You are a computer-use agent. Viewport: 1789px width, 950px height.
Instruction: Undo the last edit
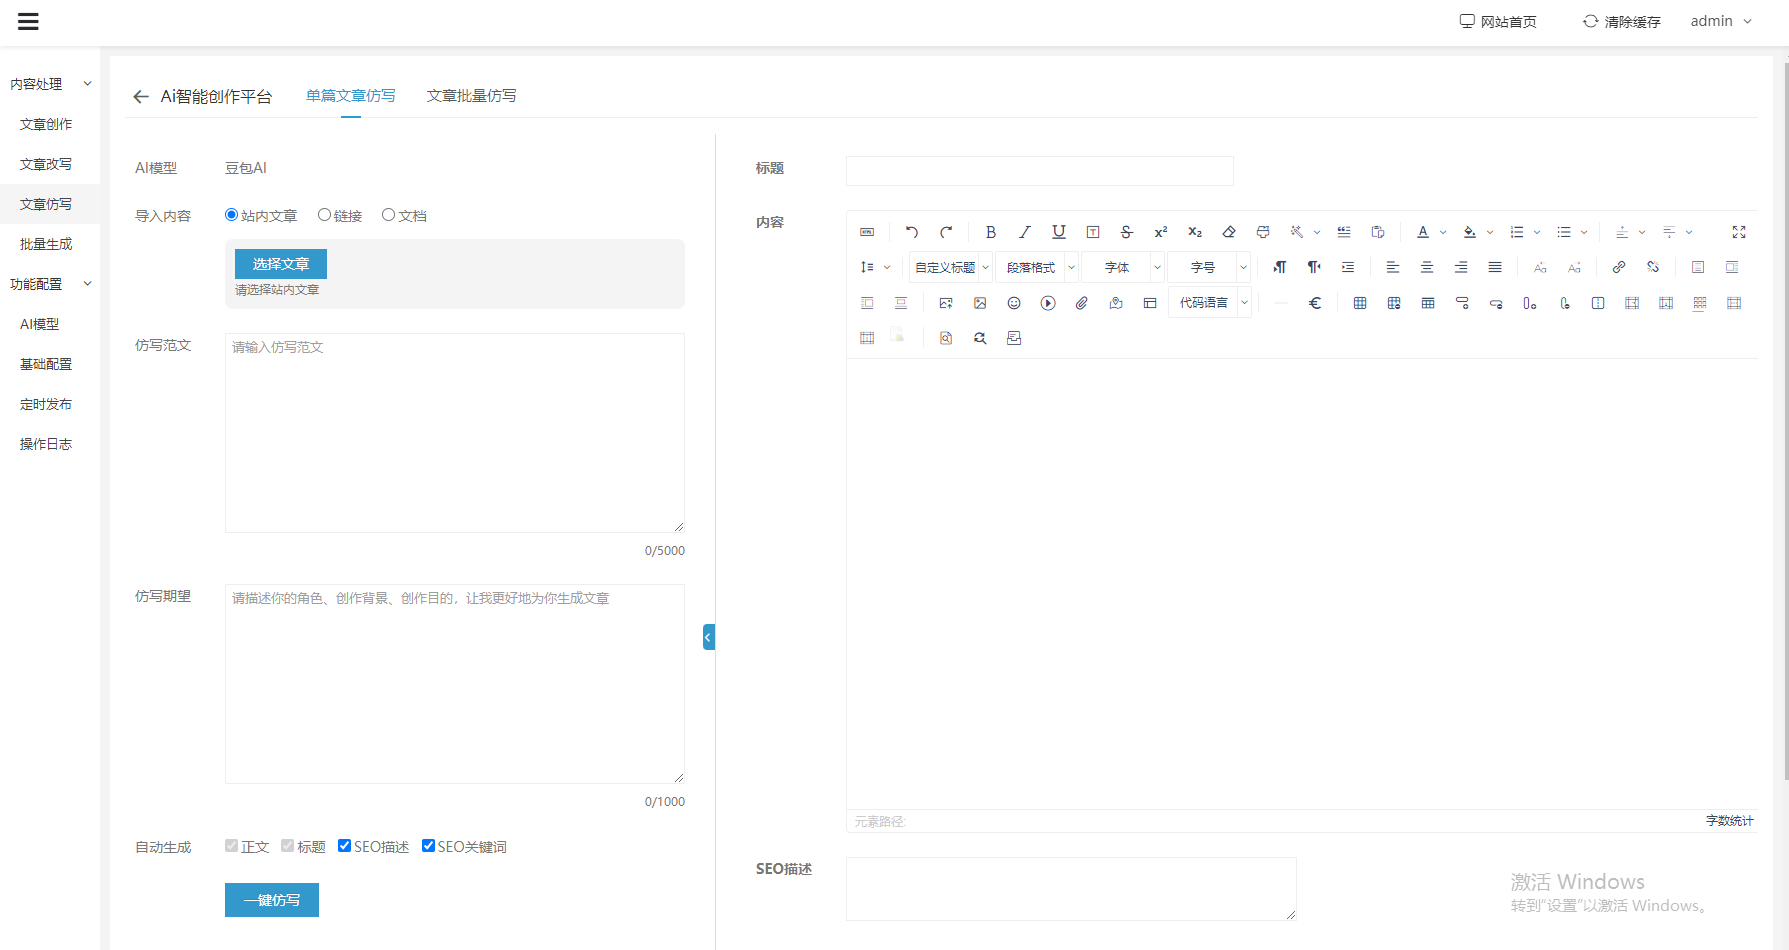pyautogui.click(x=912, y=232)
